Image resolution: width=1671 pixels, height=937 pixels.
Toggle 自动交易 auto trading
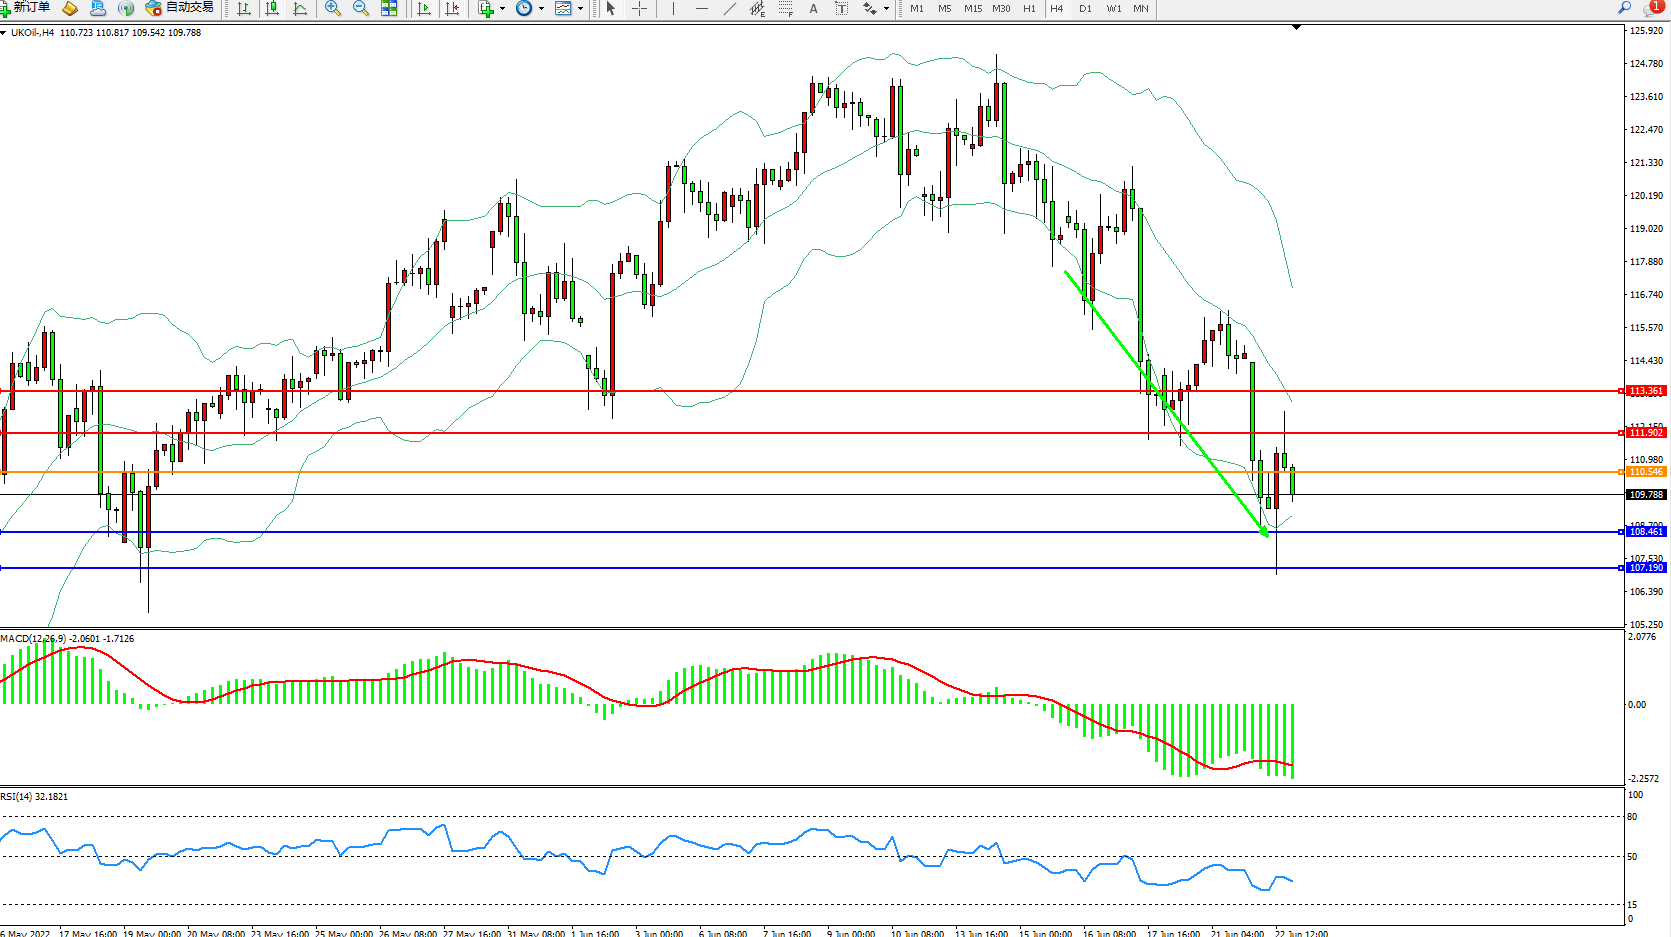(180, 8)
